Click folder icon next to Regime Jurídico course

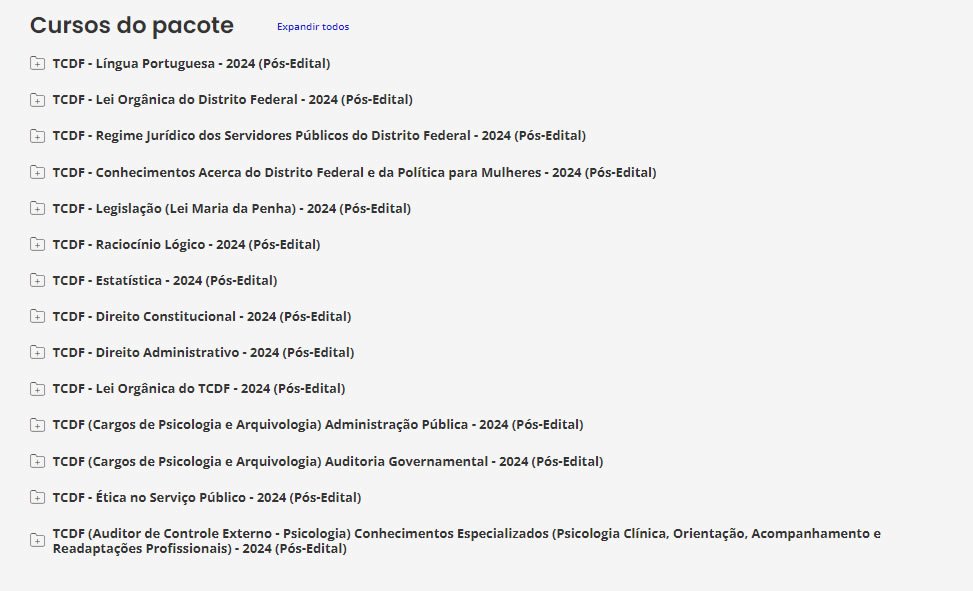pos(37,136)
